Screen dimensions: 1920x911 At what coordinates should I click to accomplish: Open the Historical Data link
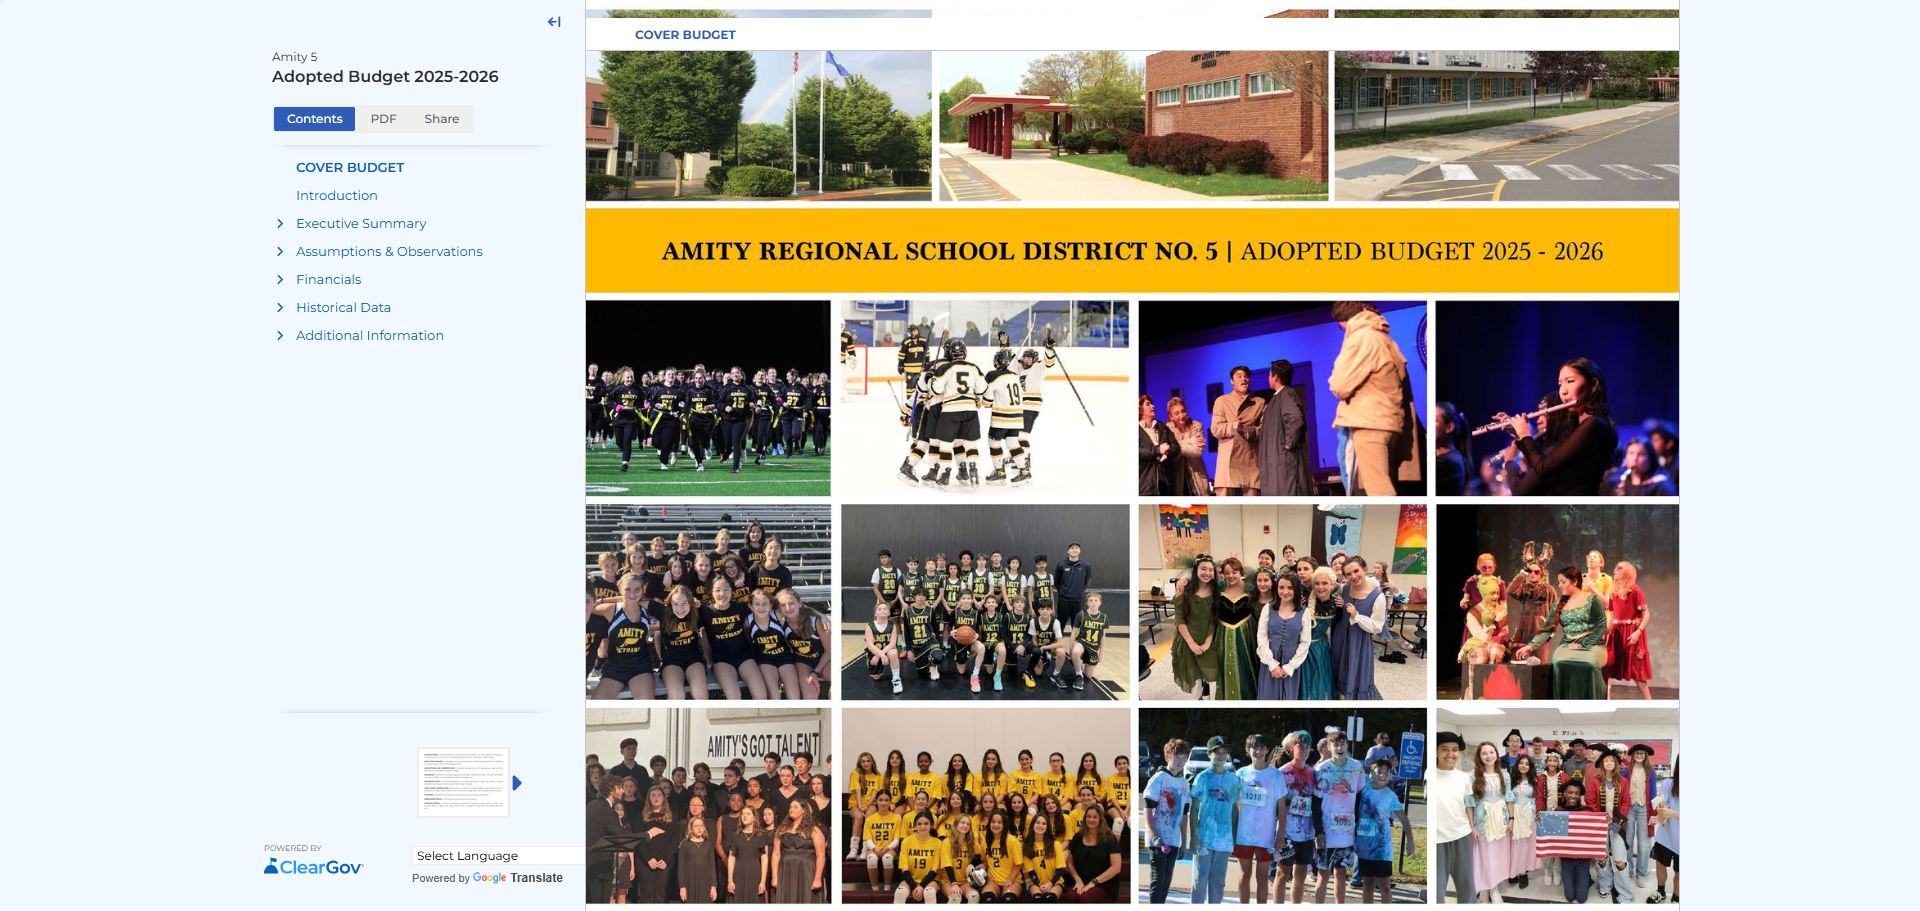click(343, 308)
